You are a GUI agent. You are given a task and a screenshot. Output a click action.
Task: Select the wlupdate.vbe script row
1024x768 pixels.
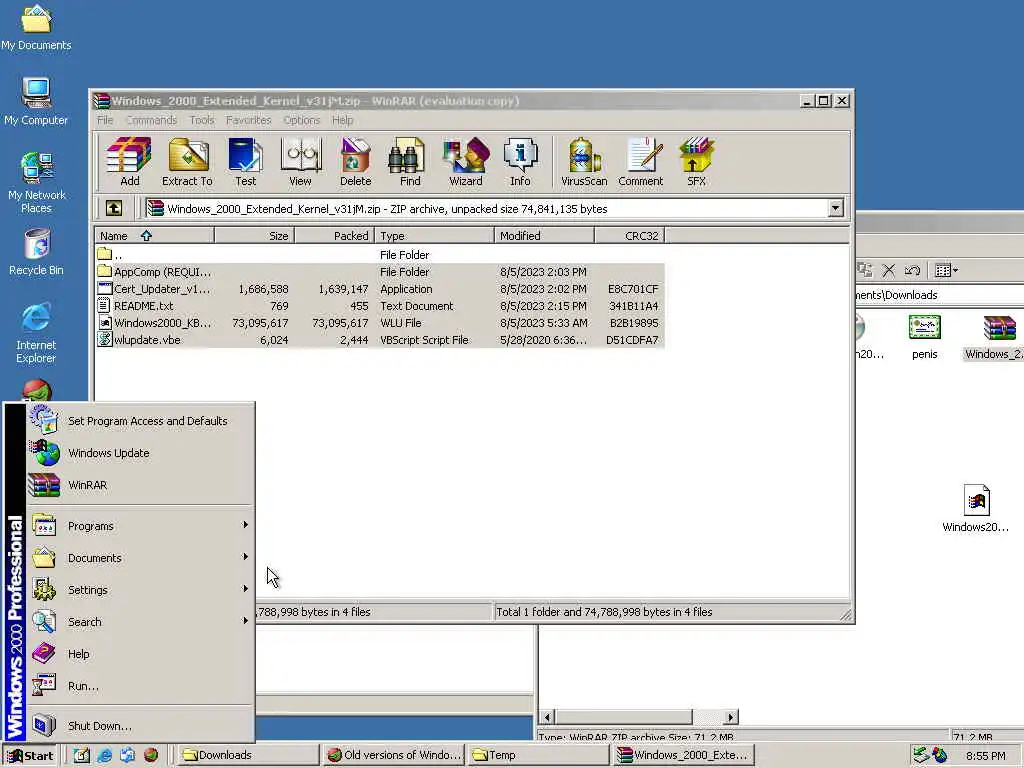point(380,340)
